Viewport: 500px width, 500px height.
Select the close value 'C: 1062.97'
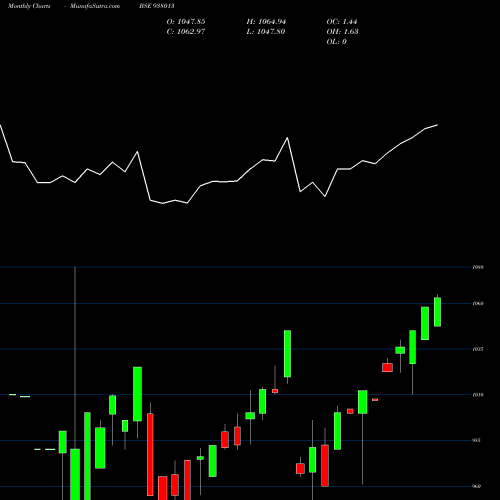(186, 32)
